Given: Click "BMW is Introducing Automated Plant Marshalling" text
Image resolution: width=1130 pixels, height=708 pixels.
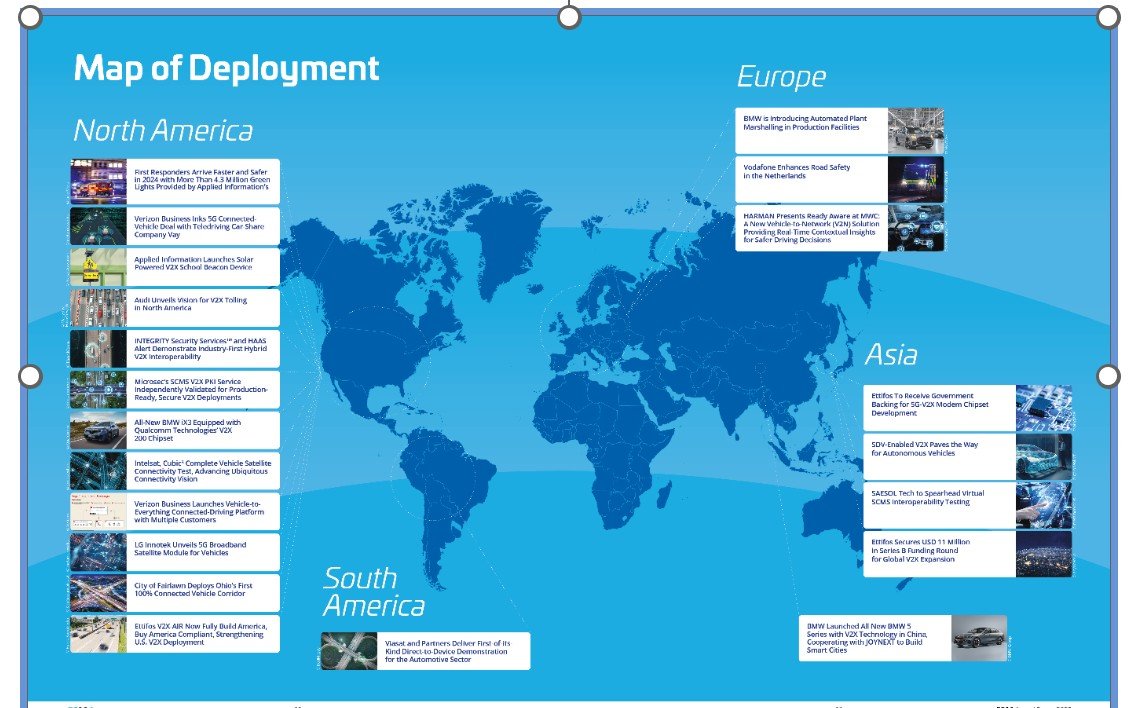Looking at the screenshot, I should pyautogui.click(x=805, y=123).
